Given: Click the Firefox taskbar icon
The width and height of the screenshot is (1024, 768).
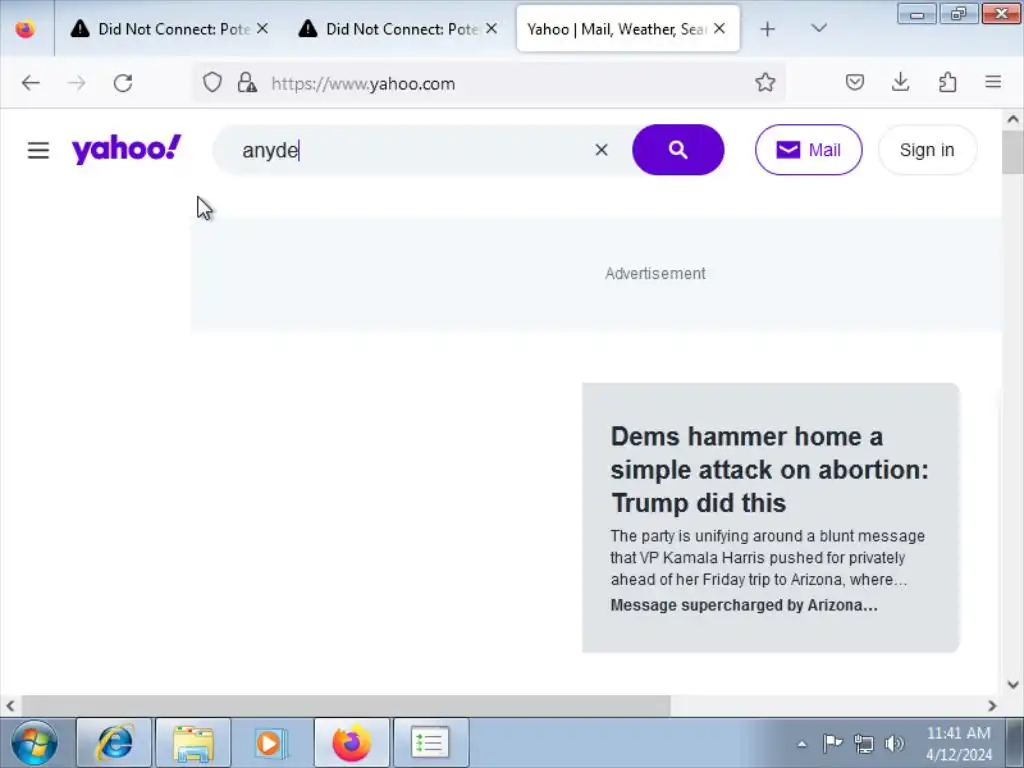Looking at the screenshot, I should 351,743.
